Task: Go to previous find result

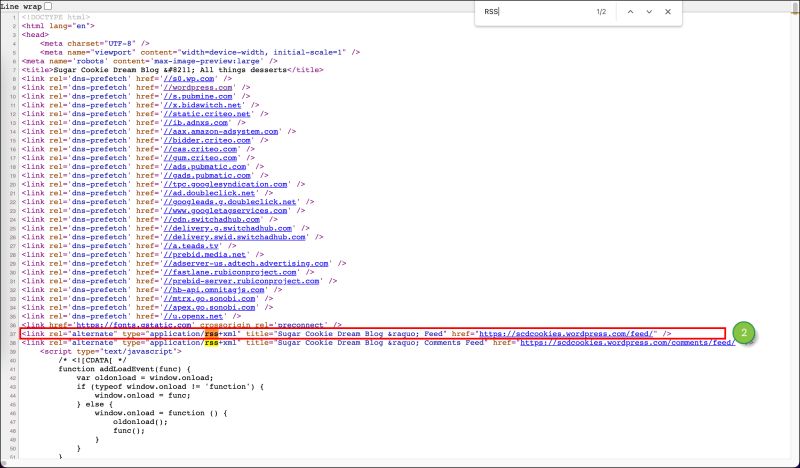Action: point(630,12)
